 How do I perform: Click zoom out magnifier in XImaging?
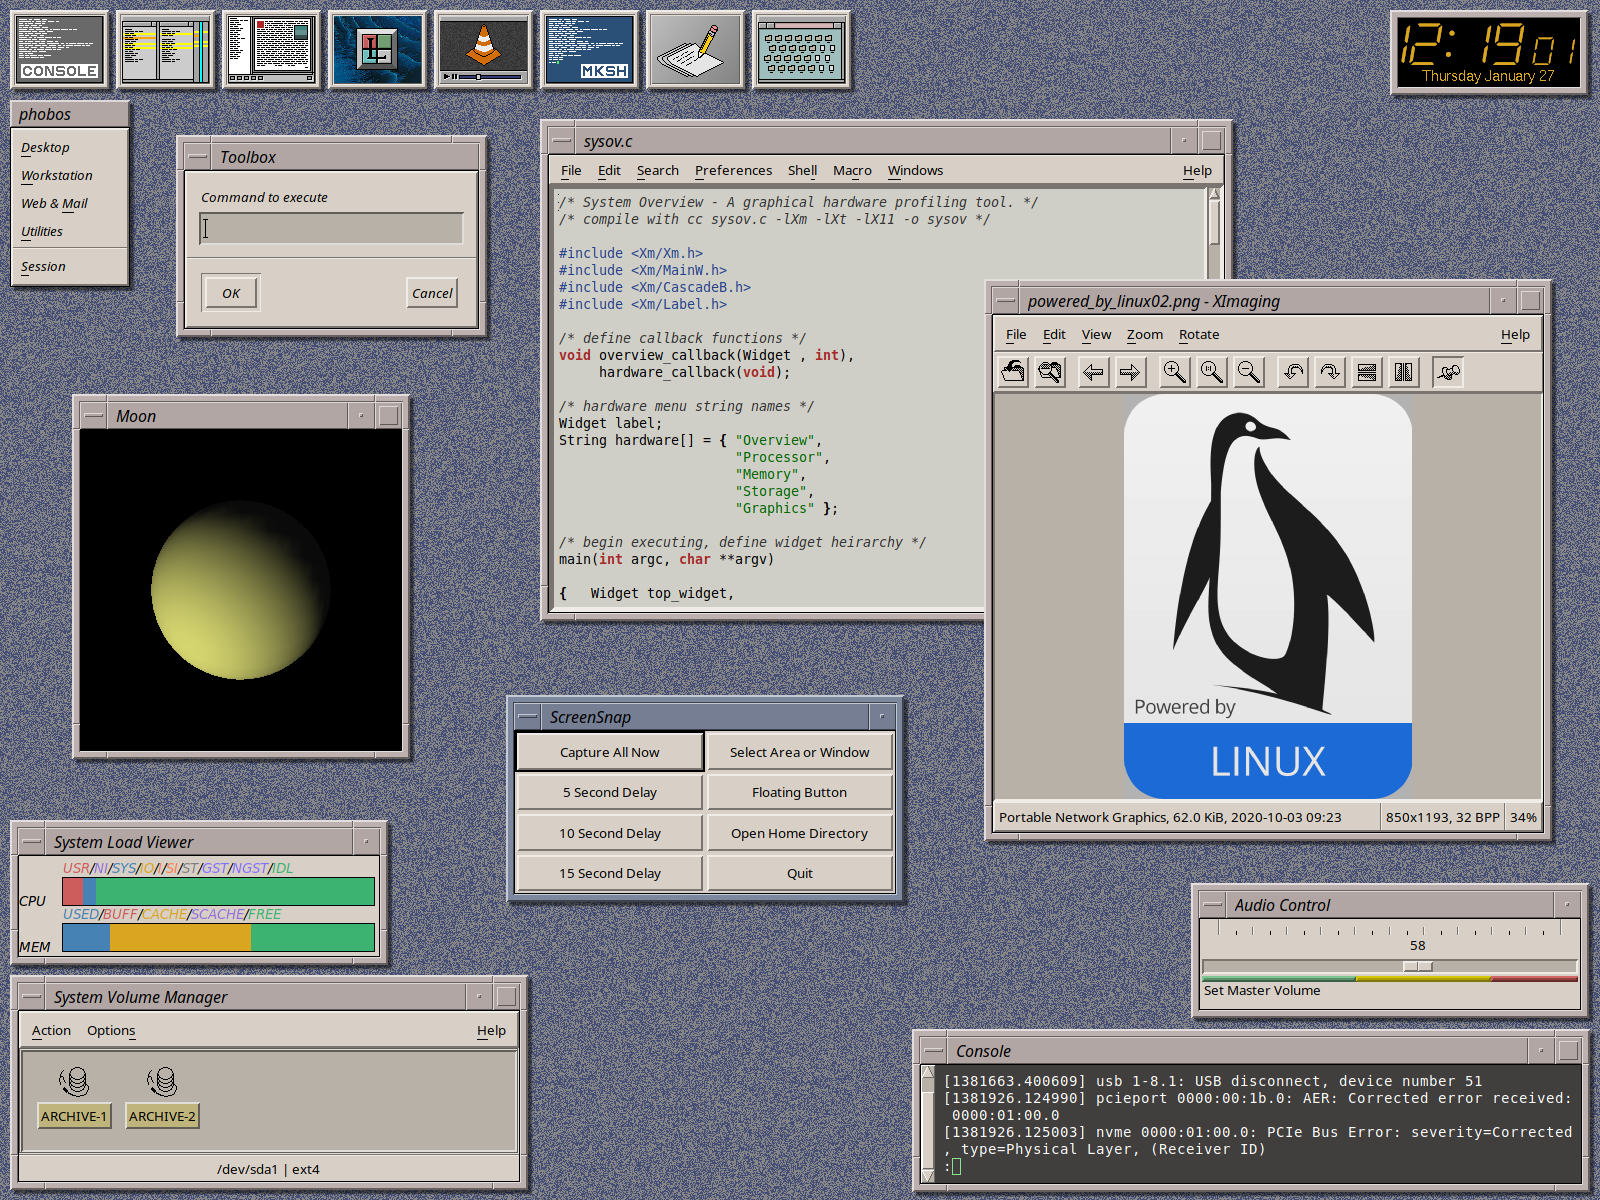tap(1249, 372)
